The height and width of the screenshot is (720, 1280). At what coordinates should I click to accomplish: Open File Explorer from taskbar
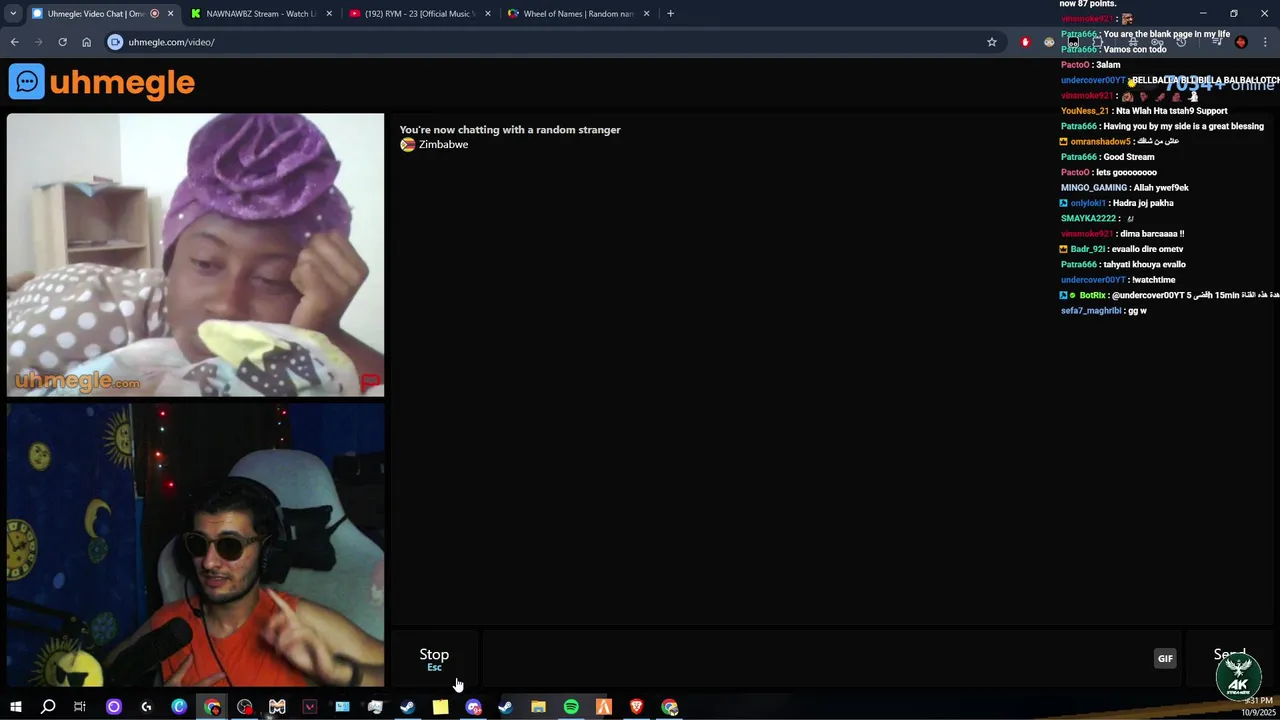(x=538, y=707)
